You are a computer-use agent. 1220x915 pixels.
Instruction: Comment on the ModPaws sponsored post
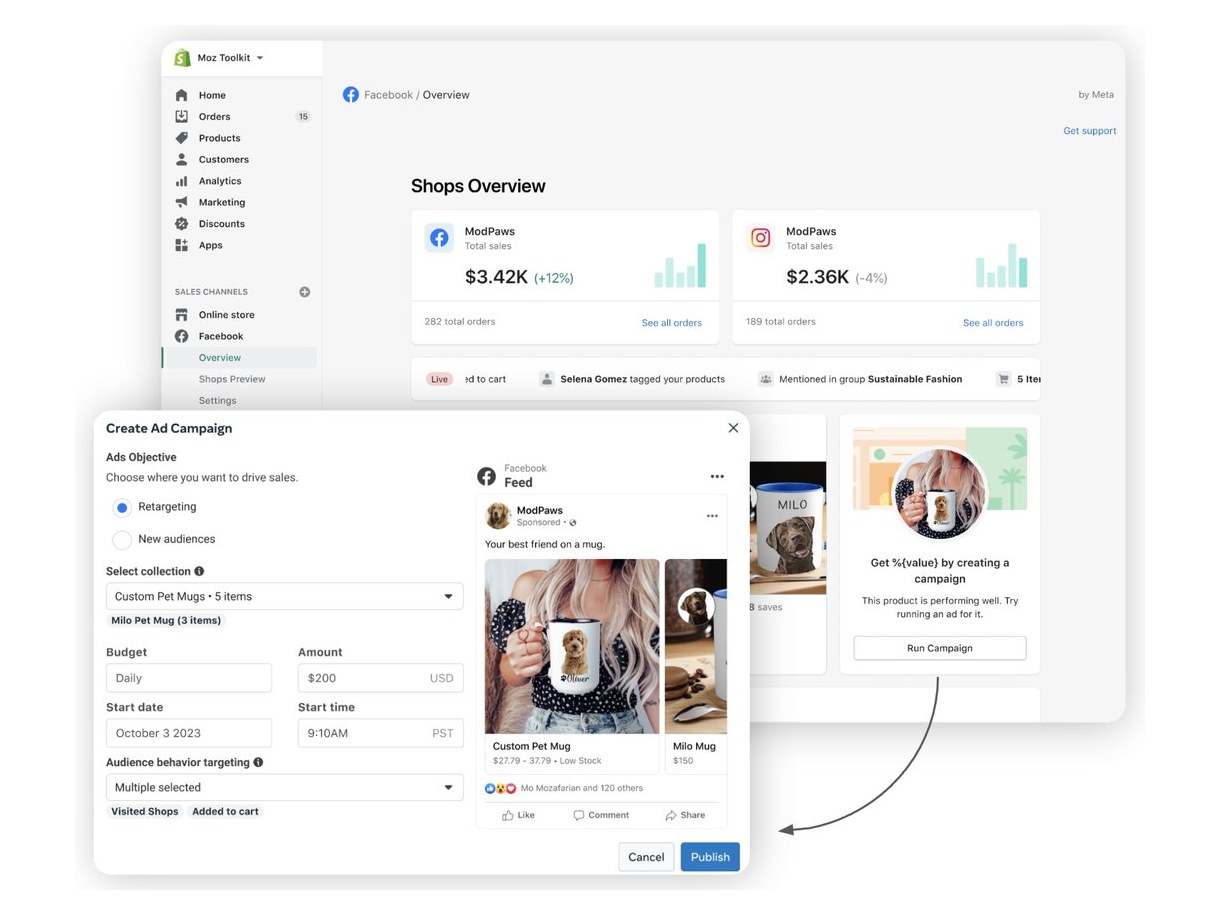pyautogui.click(x=601, y=815)
